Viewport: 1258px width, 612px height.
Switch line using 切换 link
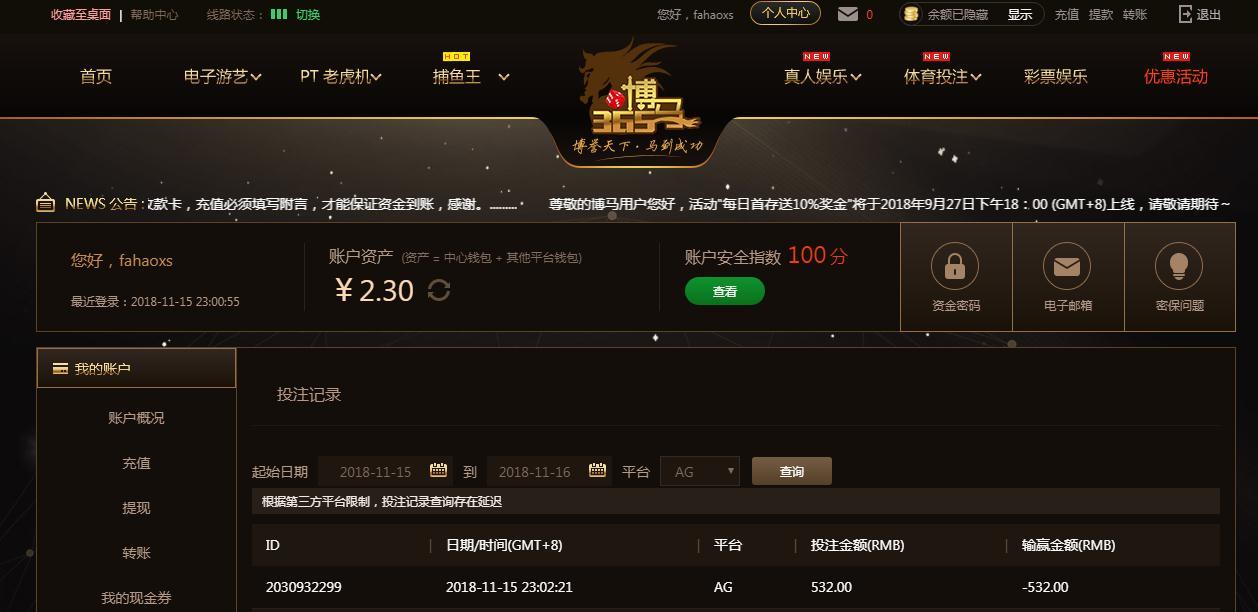308,15
